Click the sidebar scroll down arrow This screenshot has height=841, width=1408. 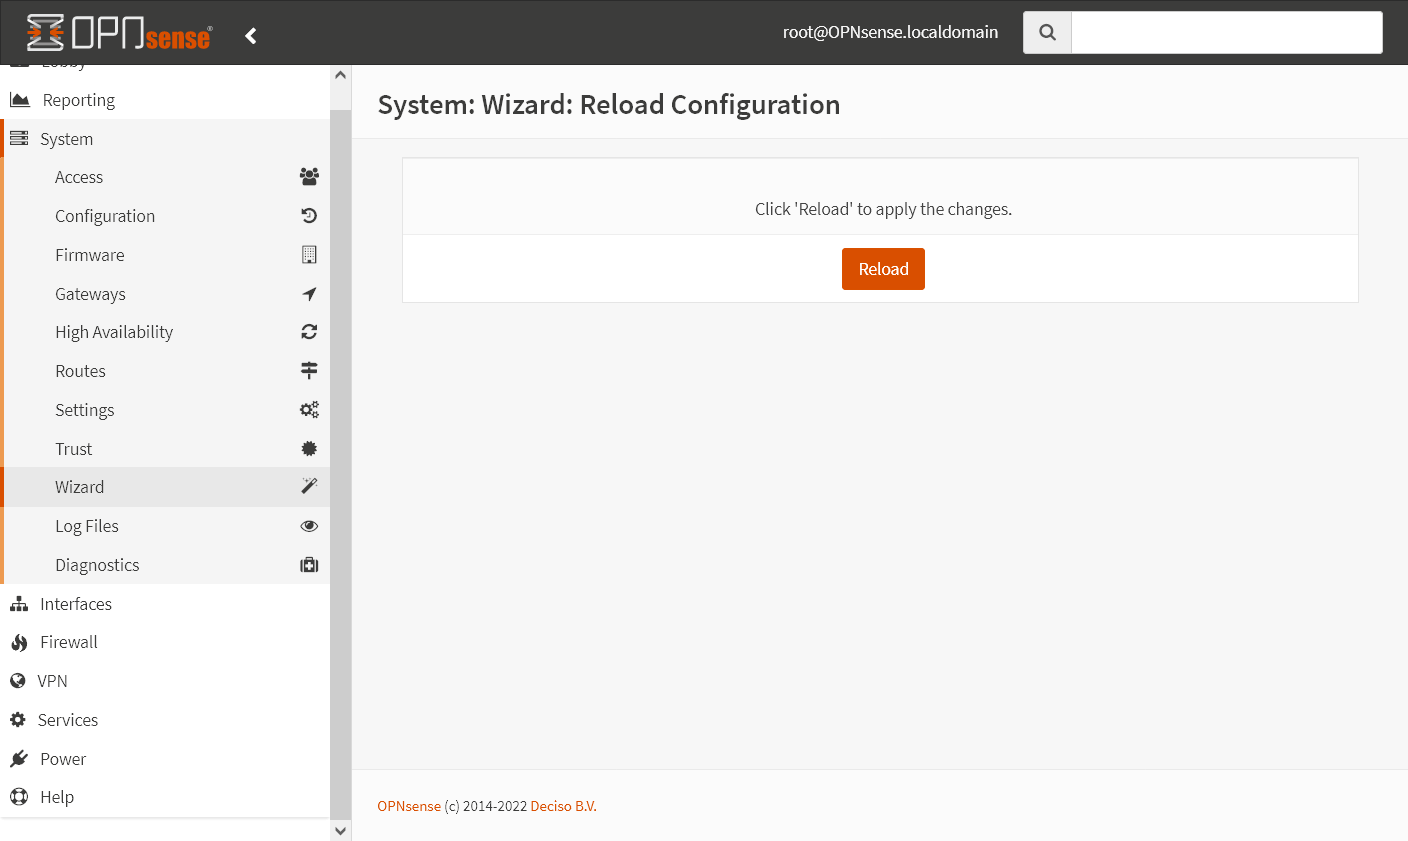click(x=340, y=830)
